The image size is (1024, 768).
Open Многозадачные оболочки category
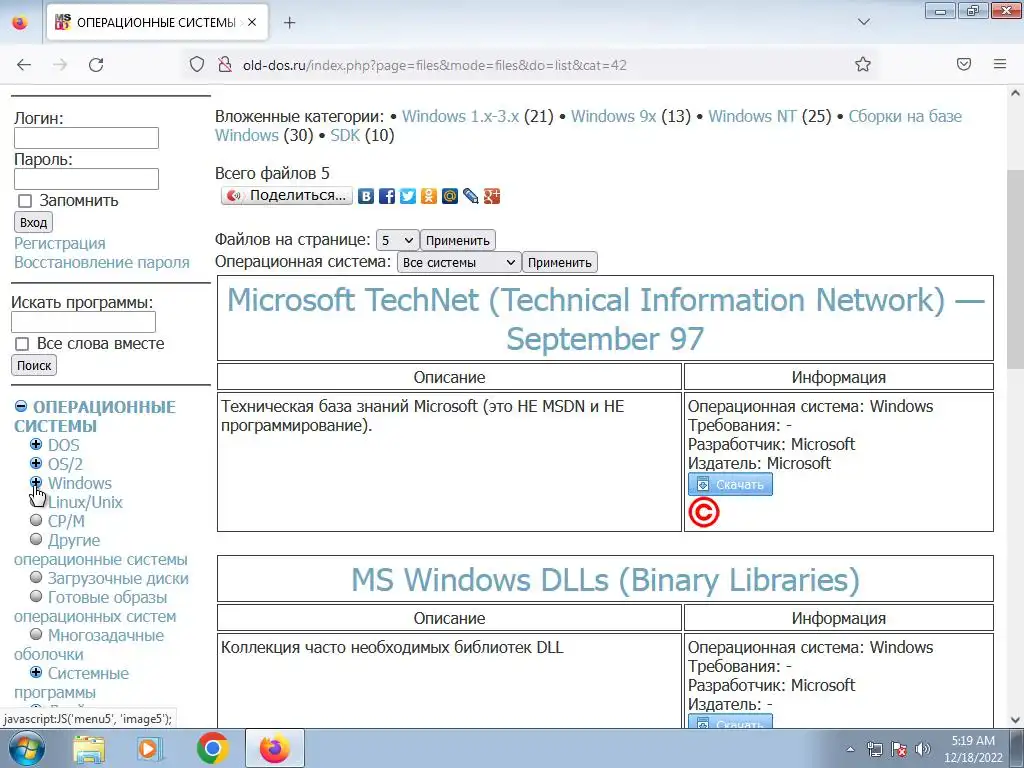[x=89, y=645]
